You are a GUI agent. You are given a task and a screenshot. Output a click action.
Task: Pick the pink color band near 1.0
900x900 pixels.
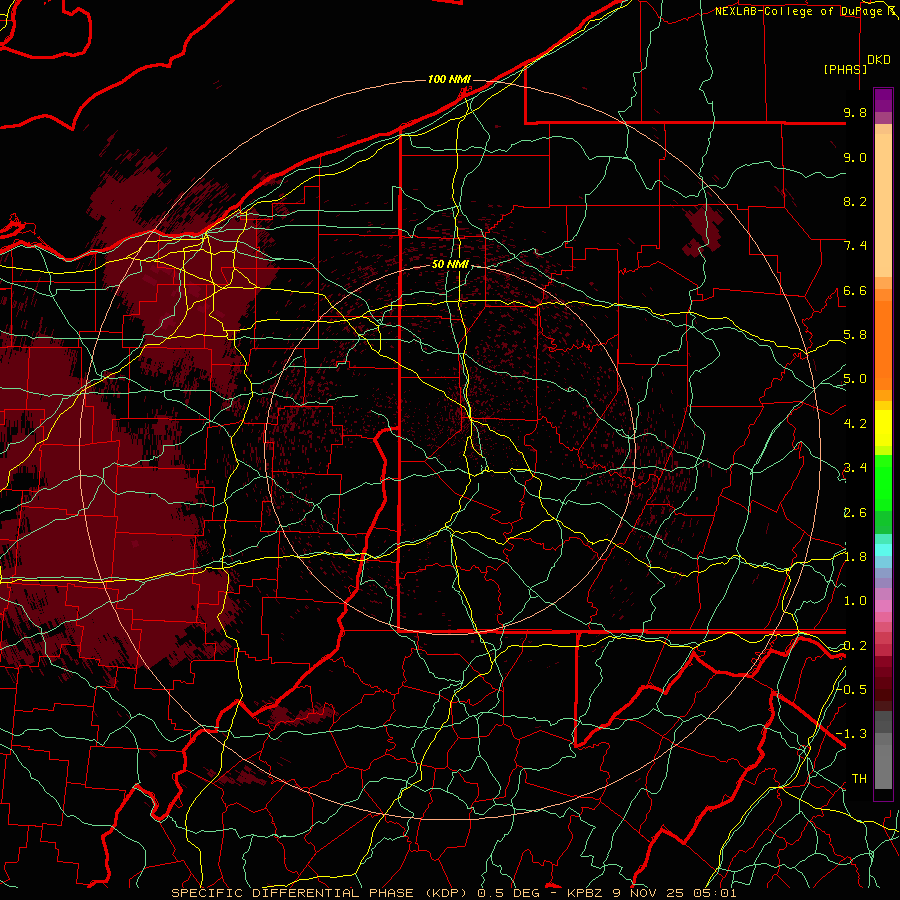click(x=883, y=606)
